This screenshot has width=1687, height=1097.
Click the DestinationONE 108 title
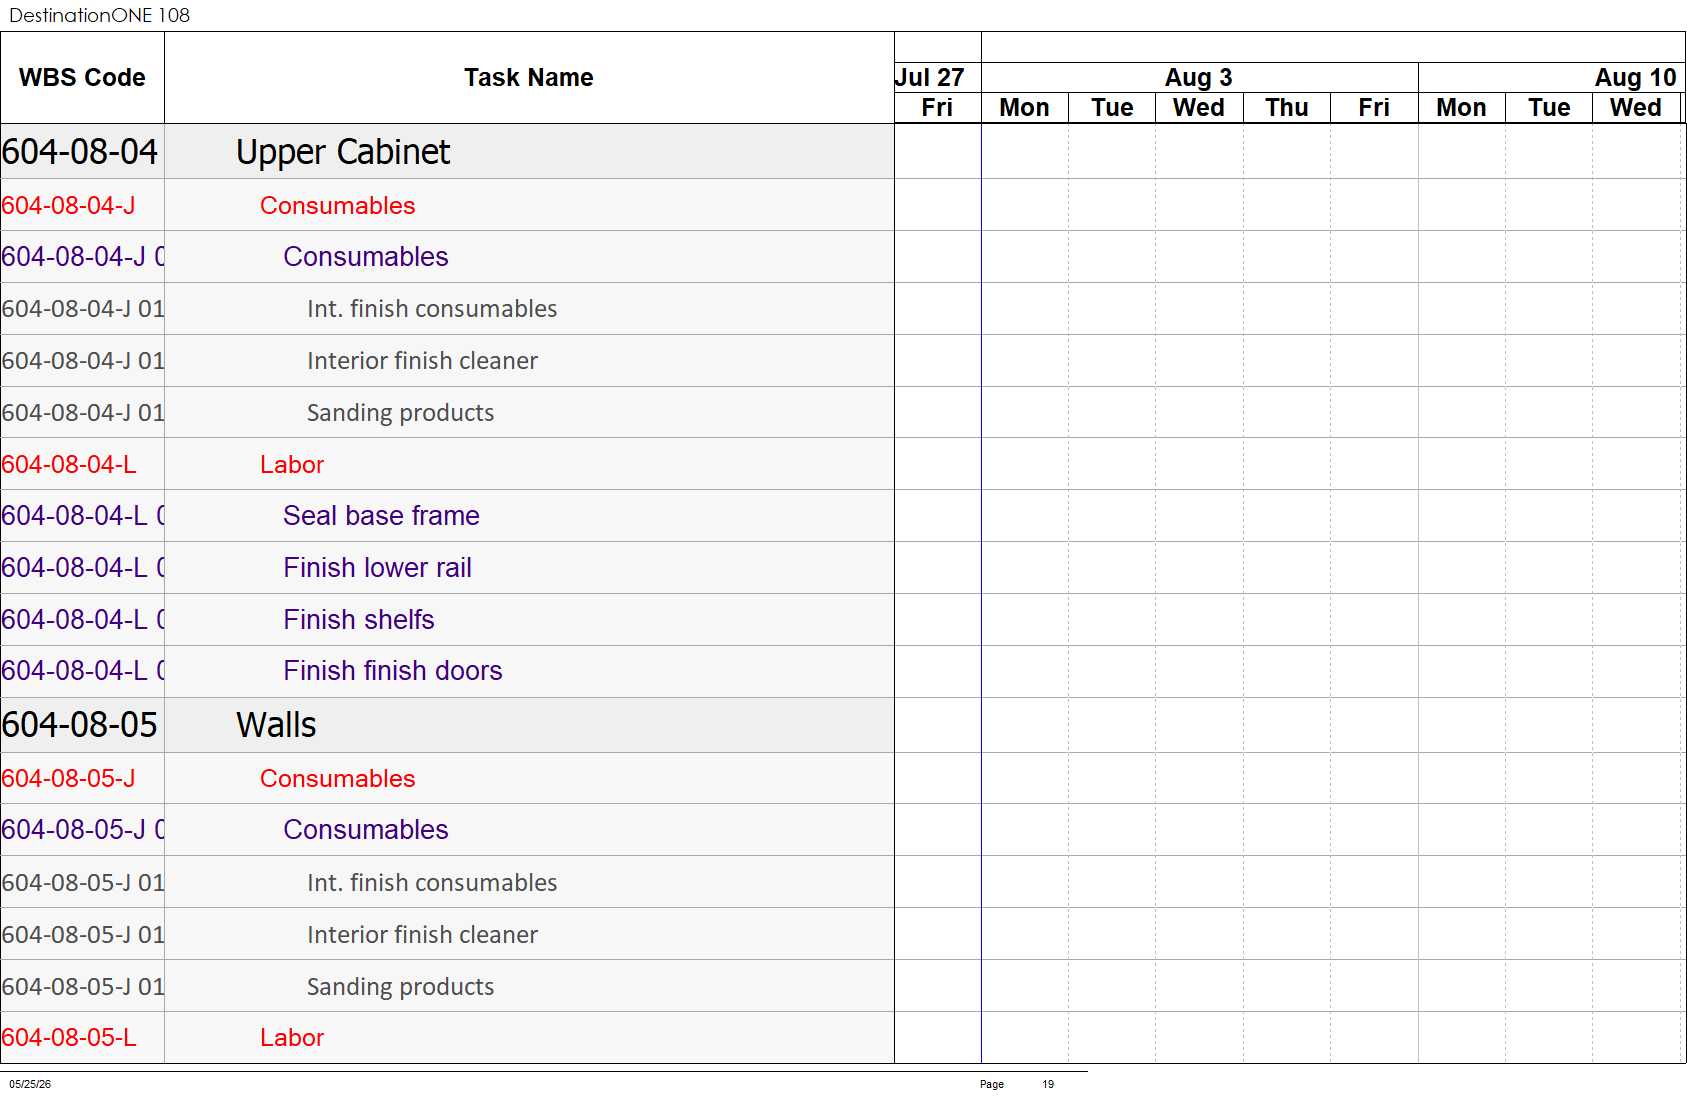[99, 15]
